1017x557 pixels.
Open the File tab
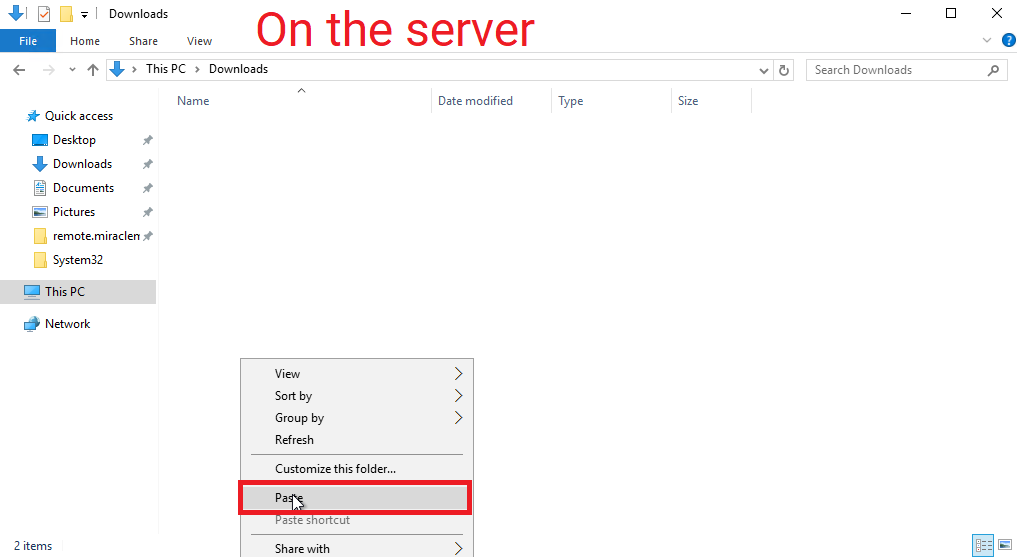pyautogui.click(x=28, y=41)
